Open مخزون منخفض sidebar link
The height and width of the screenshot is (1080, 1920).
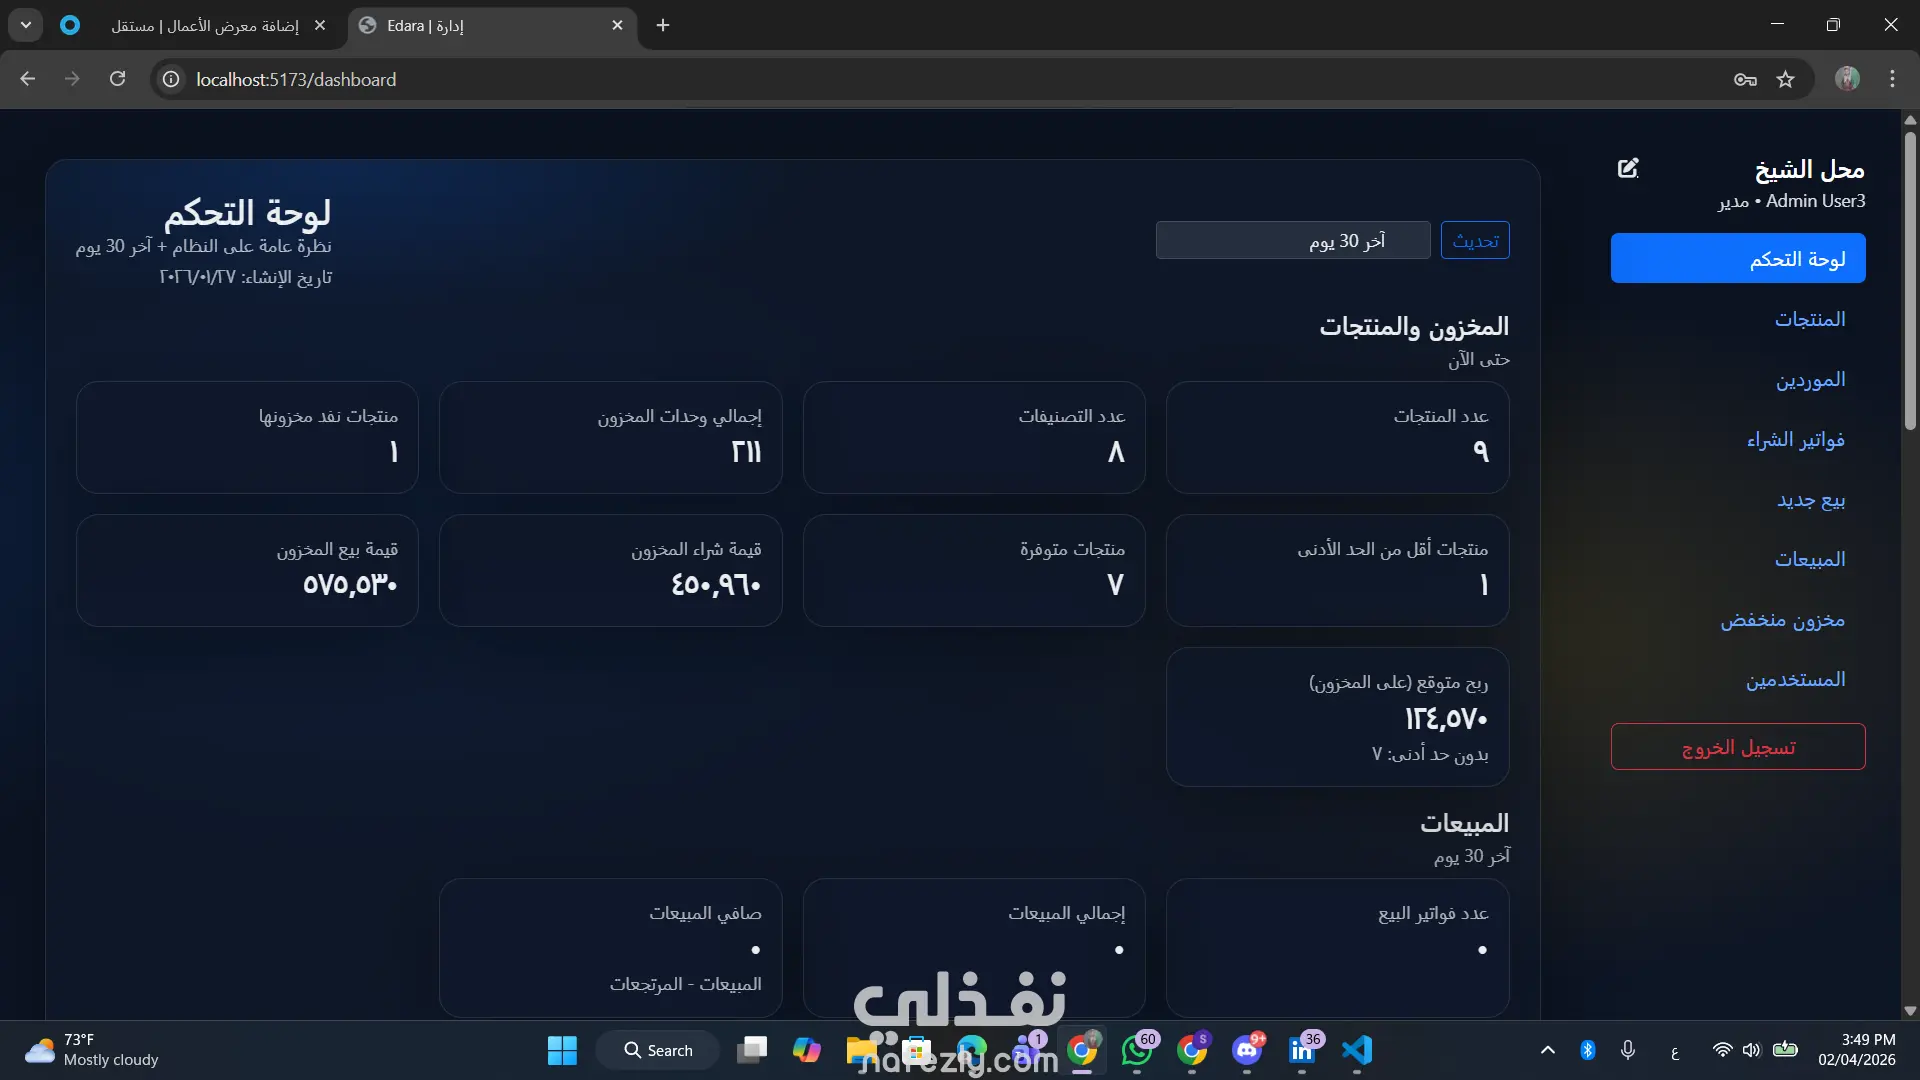point(1782,620)
